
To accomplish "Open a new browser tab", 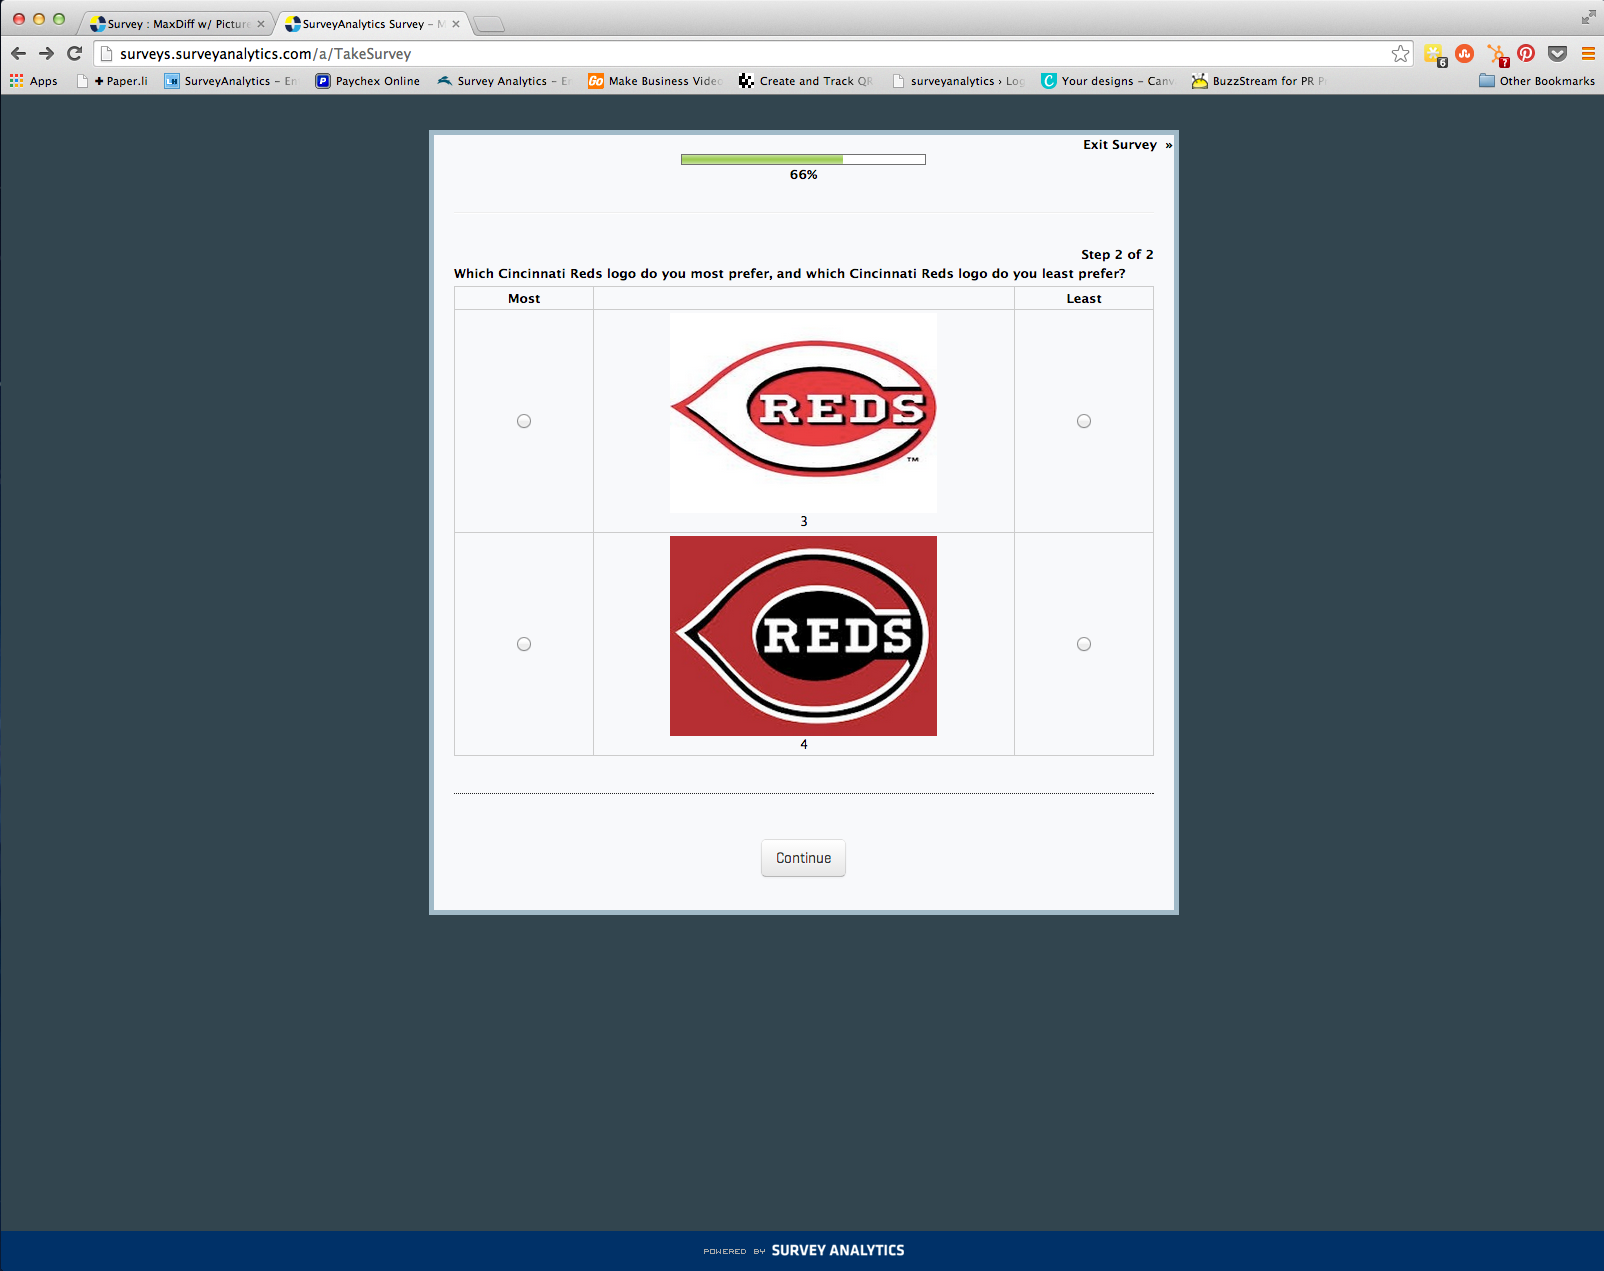I will pyautogui.click(x=489, y=24).
